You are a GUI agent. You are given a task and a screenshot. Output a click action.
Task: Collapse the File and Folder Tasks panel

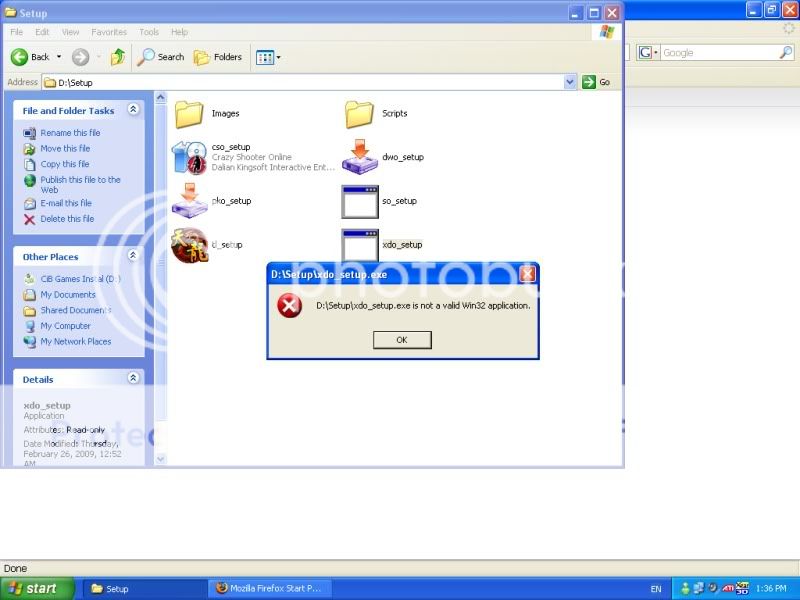point(133,110)
